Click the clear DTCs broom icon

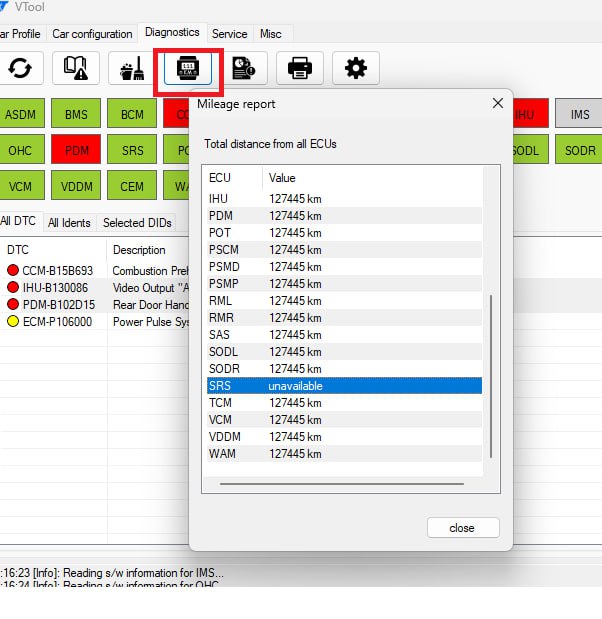coord(132,68)
